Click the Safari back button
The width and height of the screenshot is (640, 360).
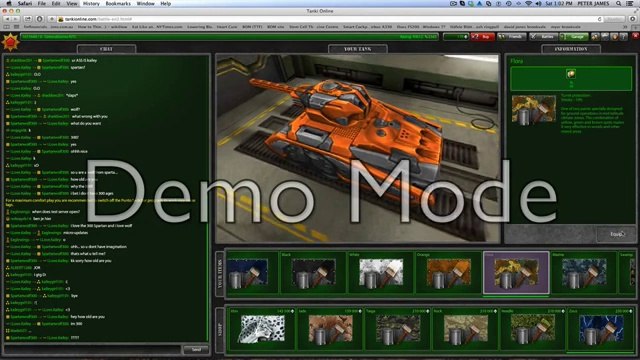click(x=7, y=19)
